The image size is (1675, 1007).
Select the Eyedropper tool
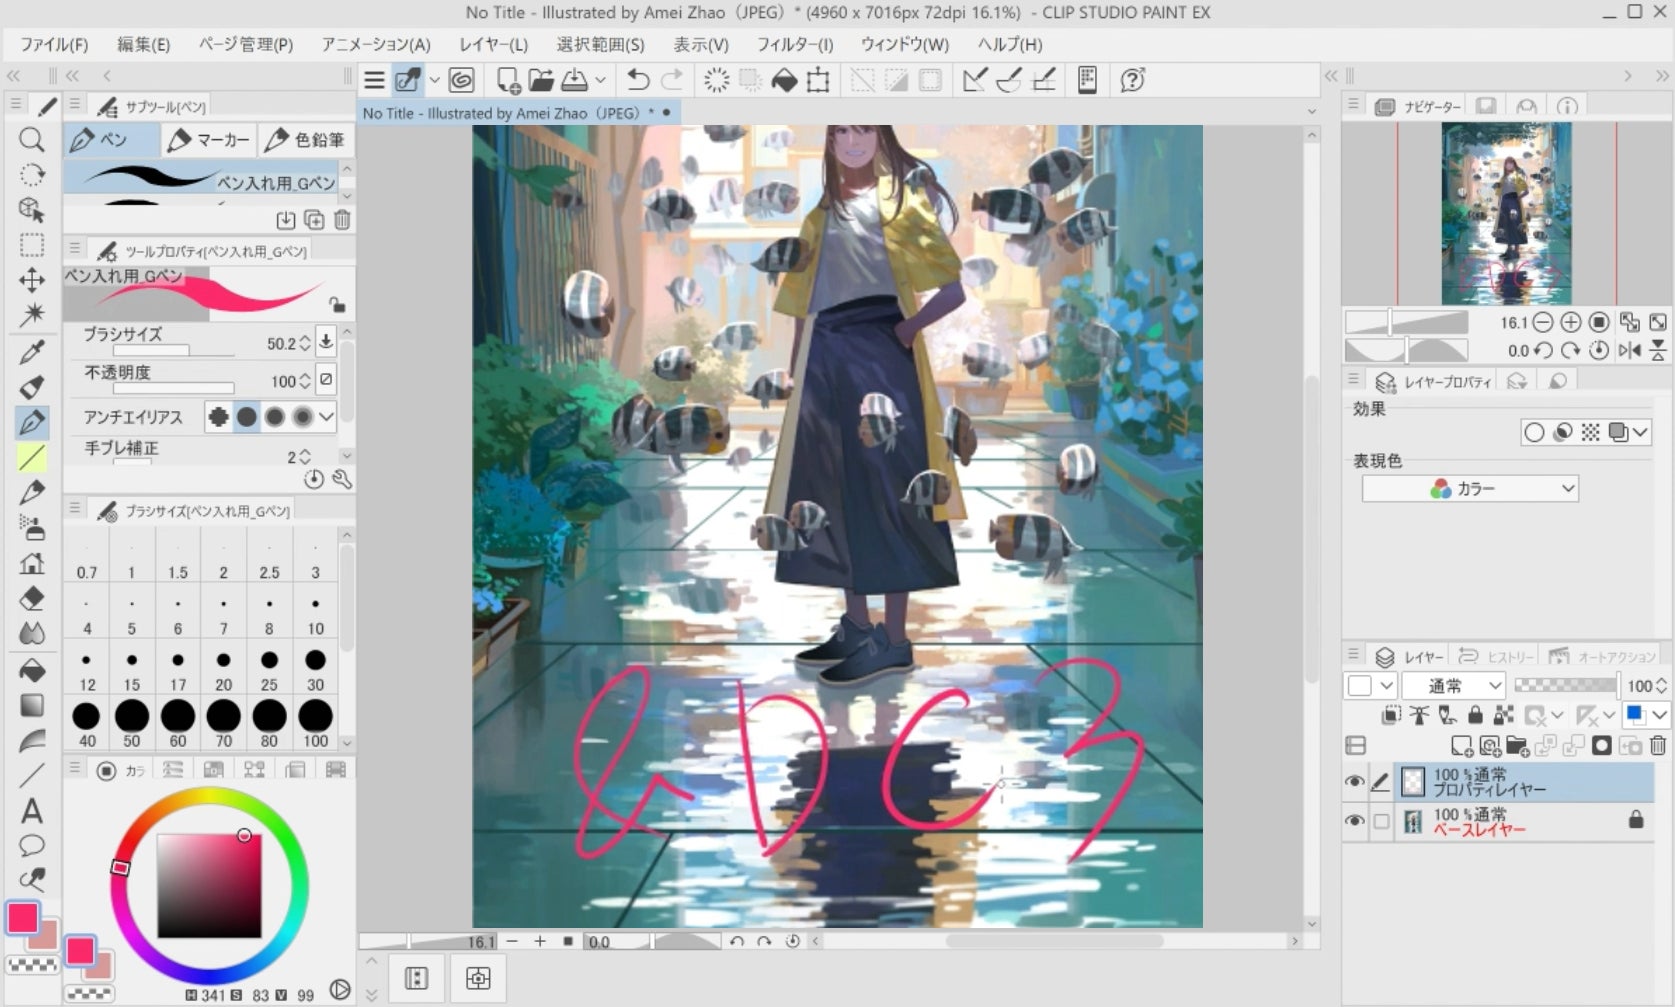32,351
